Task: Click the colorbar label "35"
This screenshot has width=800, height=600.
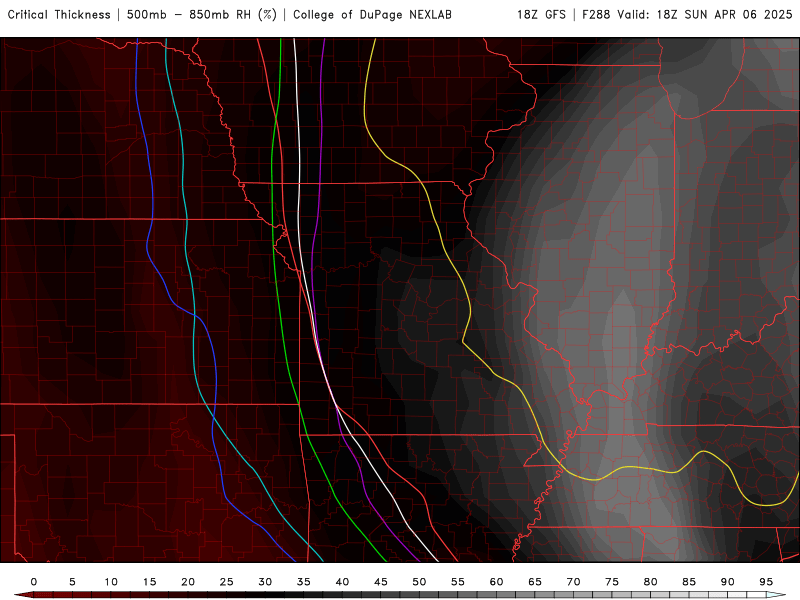Action: click(304, 582)
